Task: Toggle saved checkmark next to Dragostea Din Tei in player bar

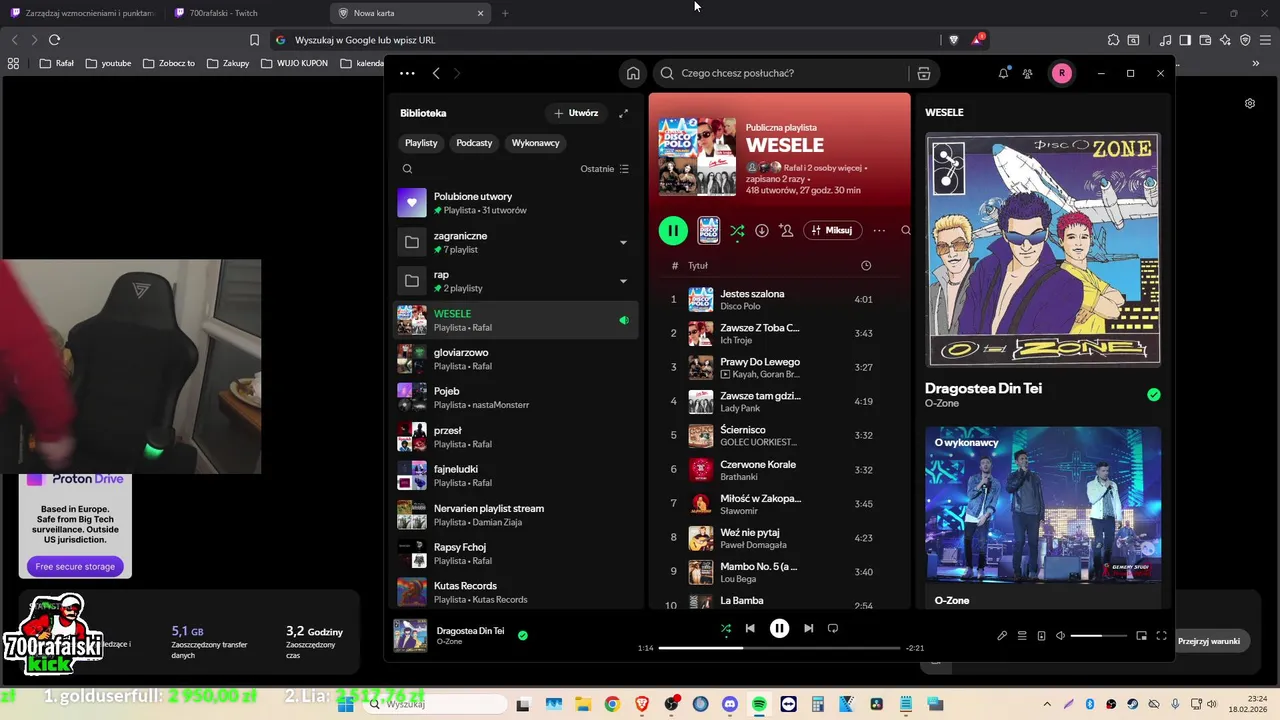Action: click(x=522, y=635)
